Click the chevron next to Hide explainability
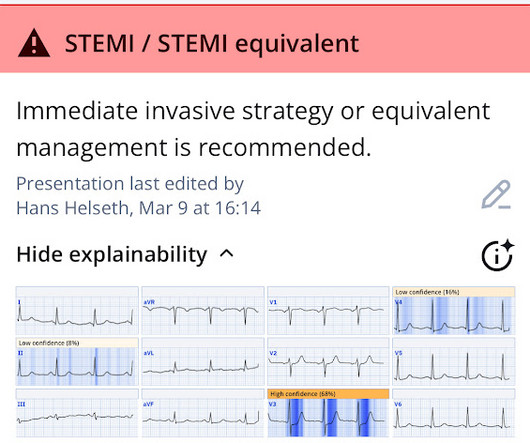The image size is (530, 443). point(226,253)
